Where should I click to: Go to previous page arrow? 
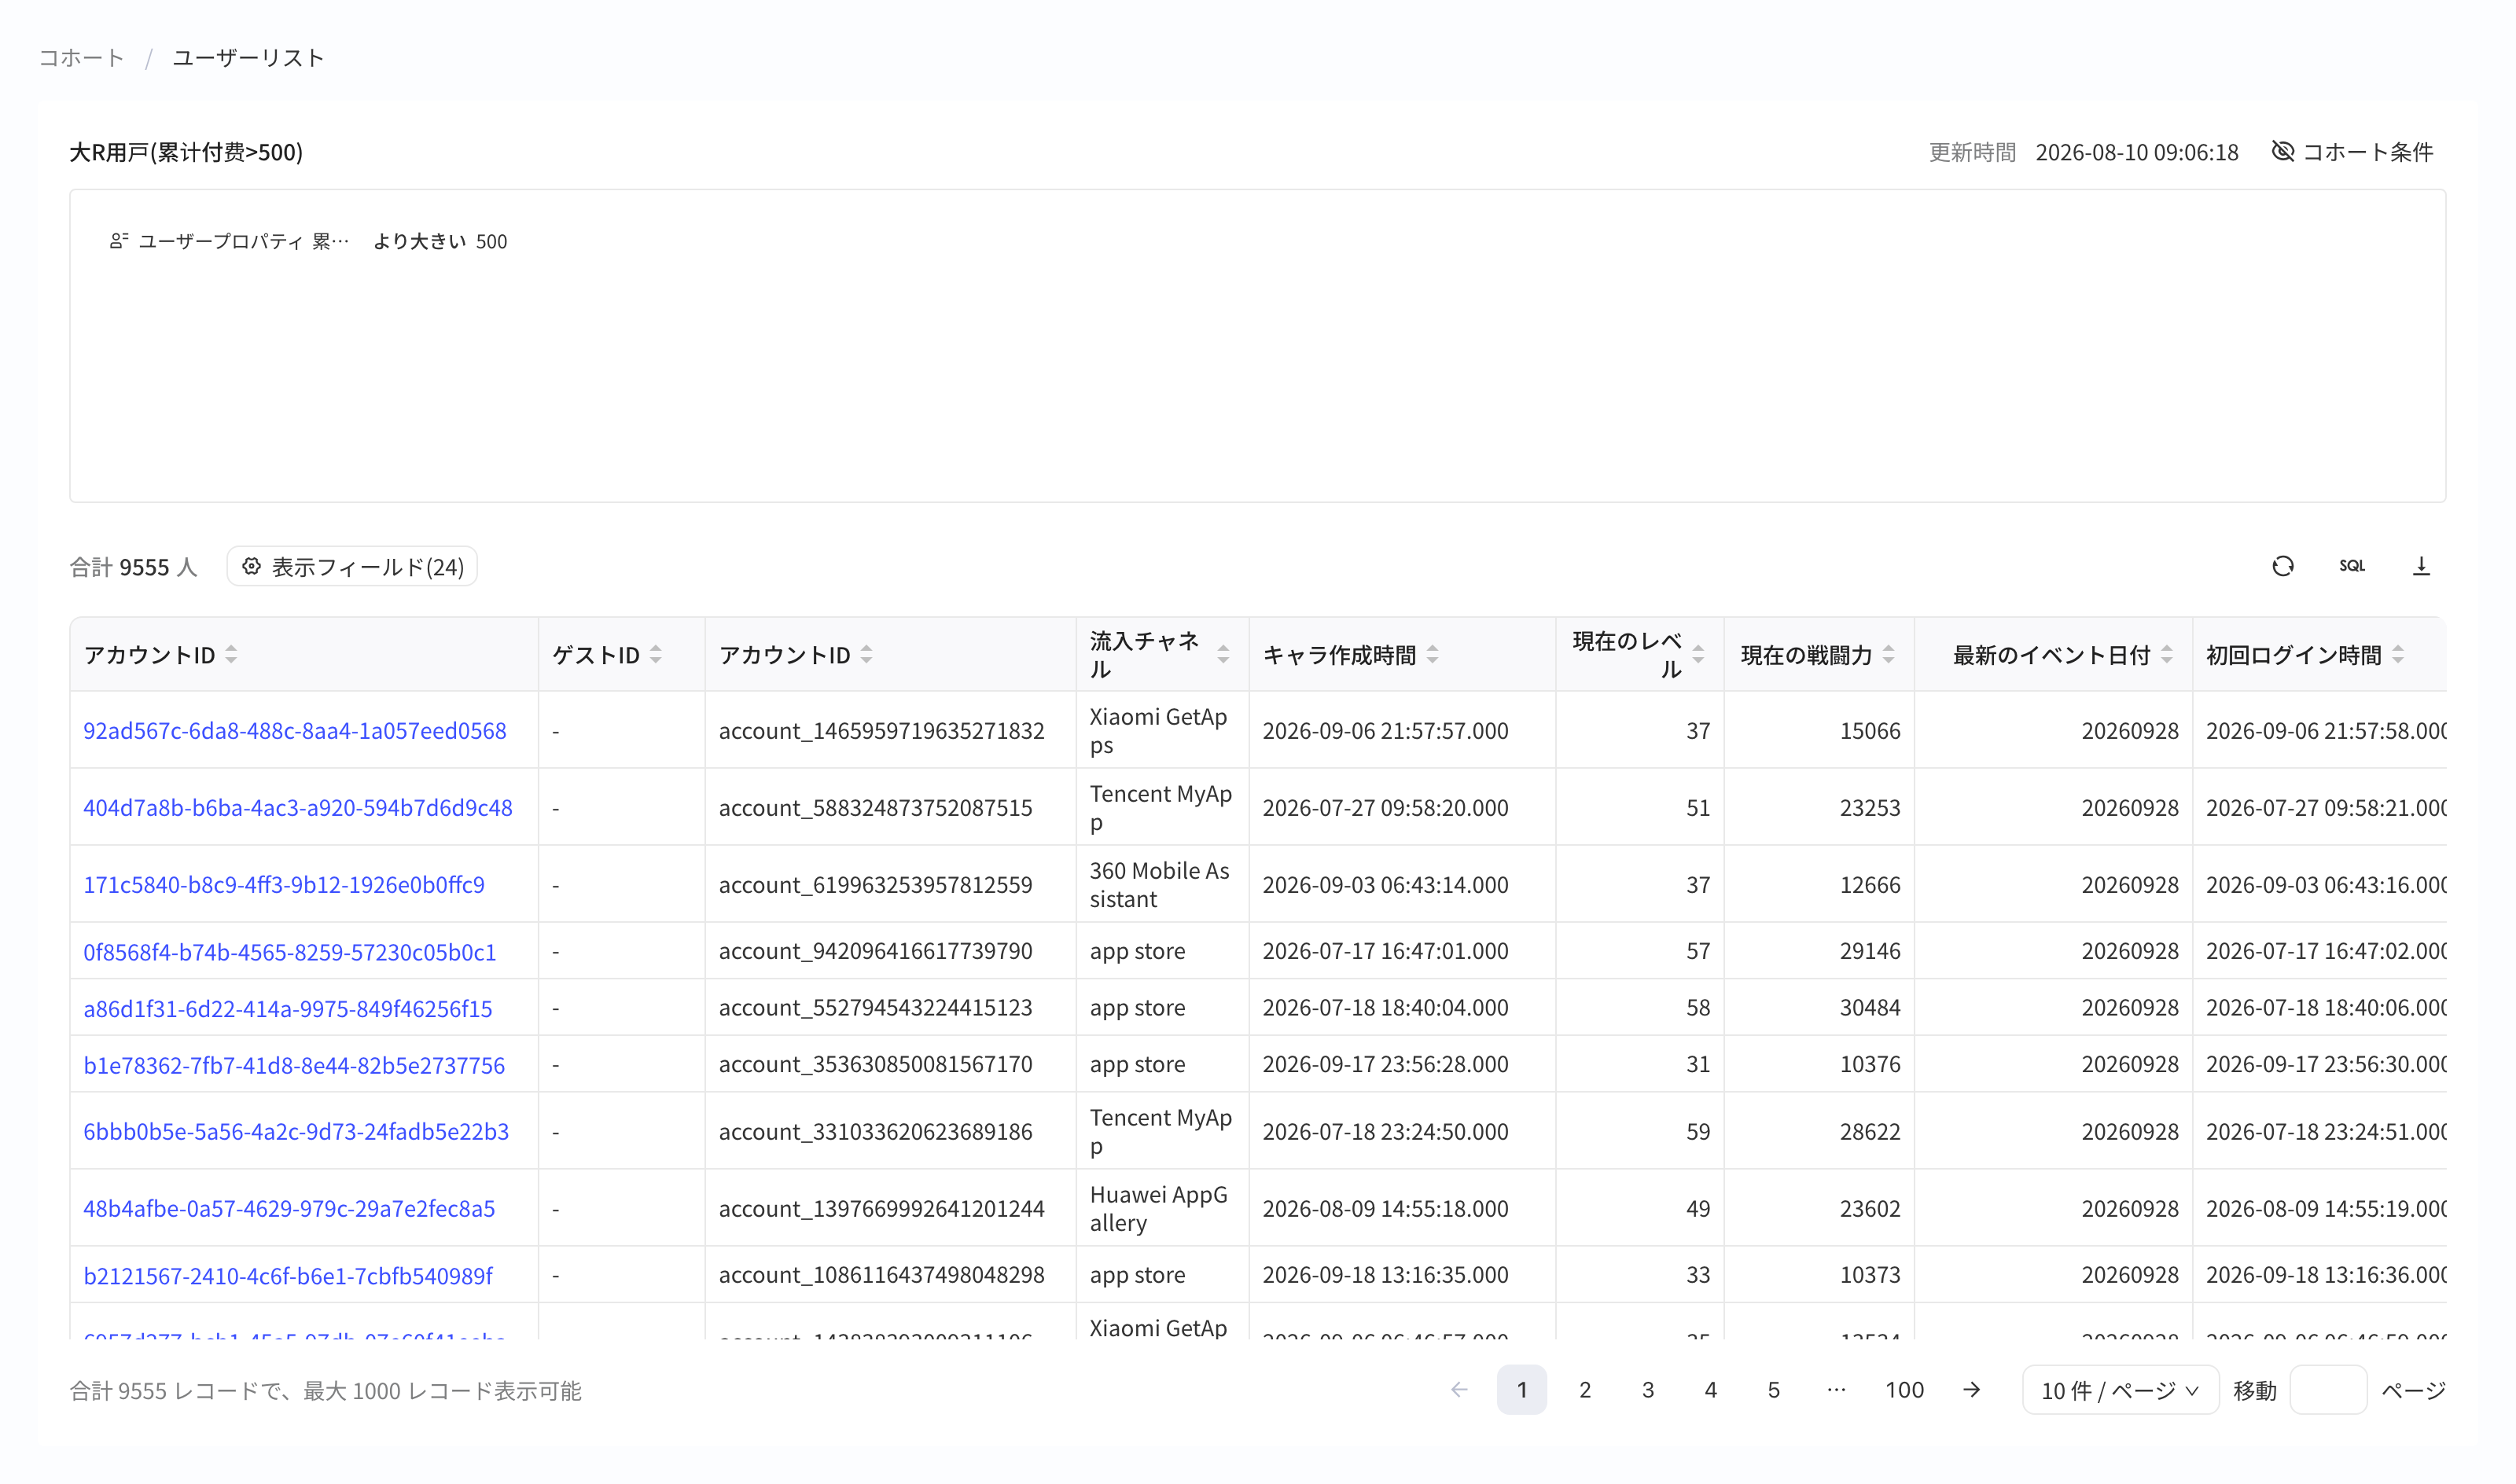(1459, 1390)
